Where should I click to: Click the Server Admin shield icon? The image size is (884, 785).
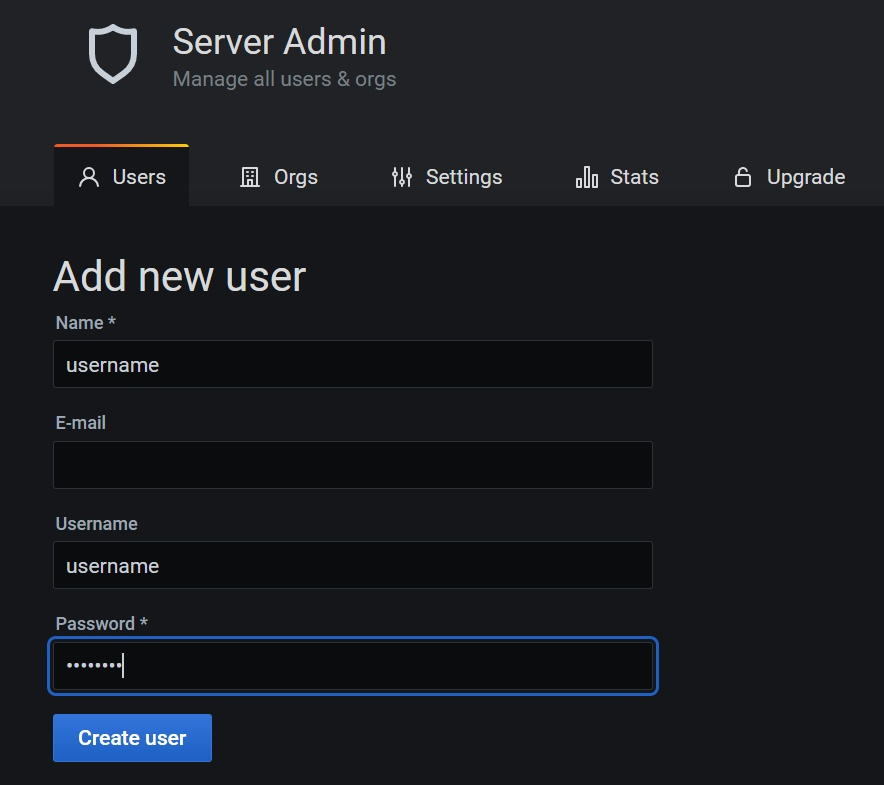click(x=113, y=54)
